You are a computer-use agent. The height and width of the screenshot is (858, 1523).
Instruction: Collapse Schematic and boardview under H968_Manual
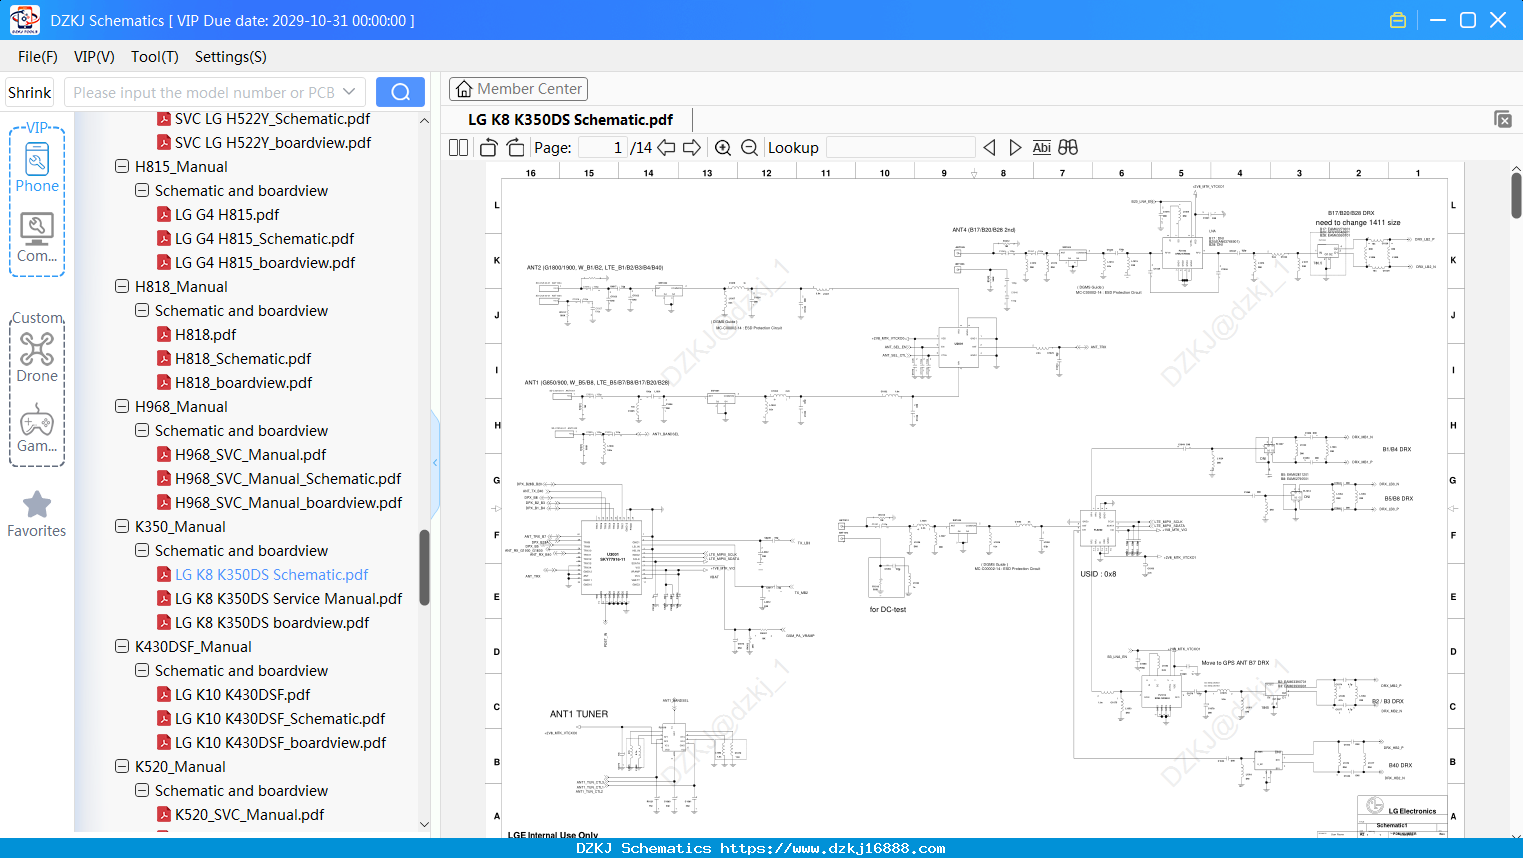click(142, 431)
